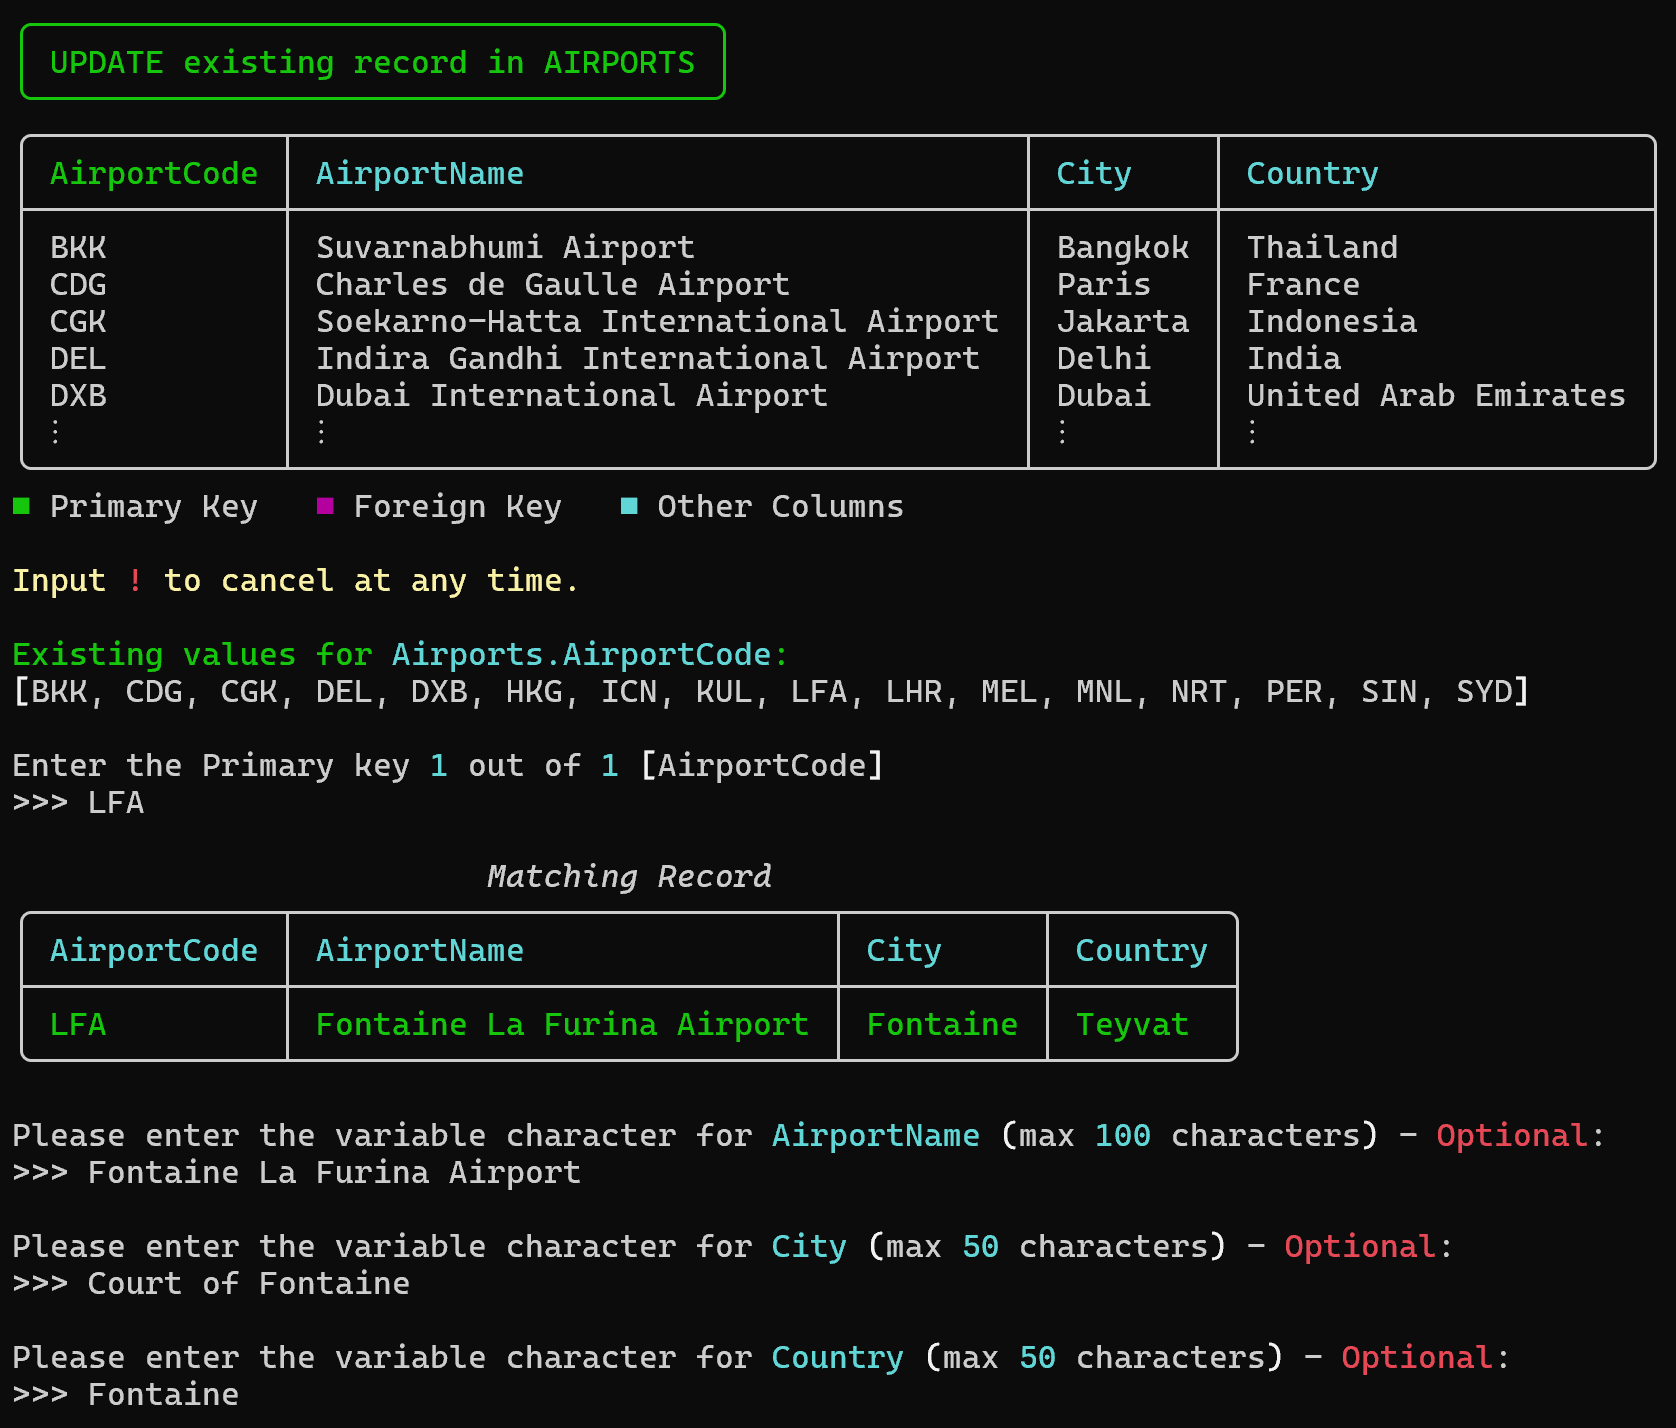Viewport: 1676px width, 1428px height.
Task: Click the cyan Airports.AirportCode text
Action: 581,654
